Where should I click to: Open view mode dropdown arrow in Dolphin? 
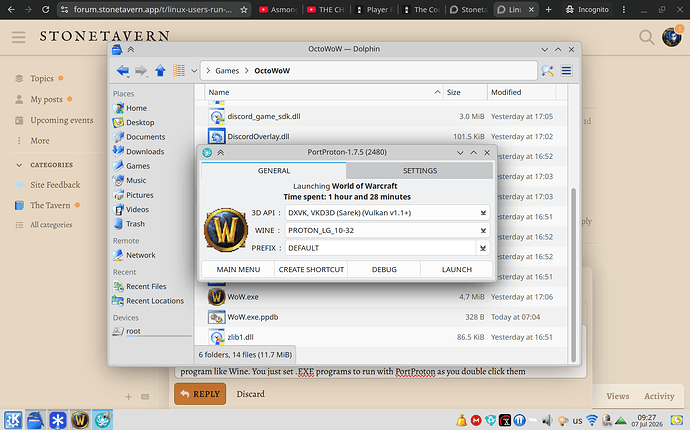194,71
